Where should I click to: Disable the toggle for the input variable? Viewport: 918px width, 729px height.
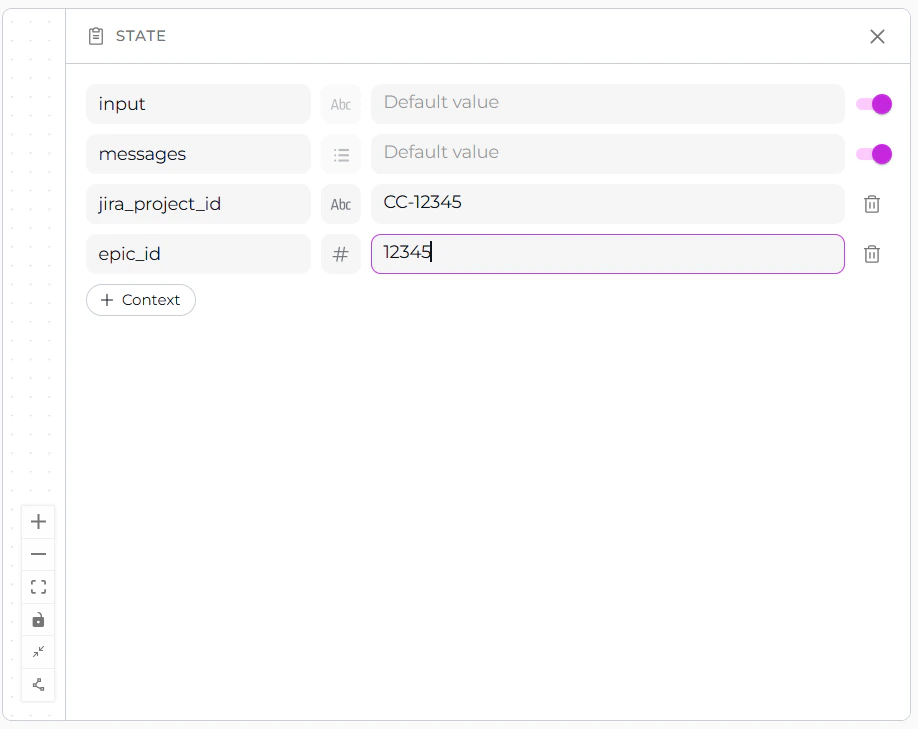click(x=873, y=104)
